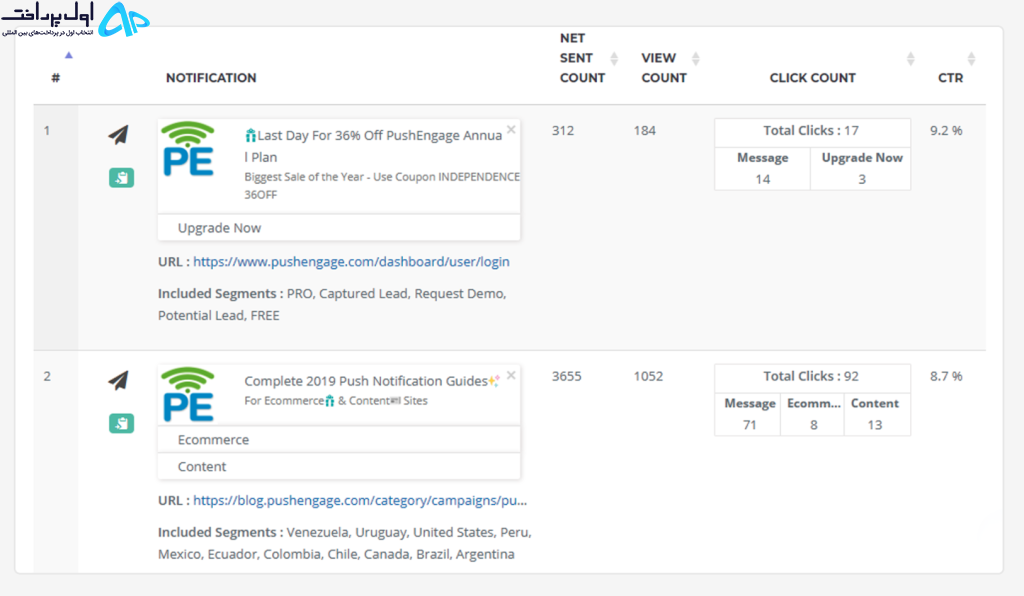Click the Notification column header
This screenshot has height=596, width=1024.
point(211,78)
